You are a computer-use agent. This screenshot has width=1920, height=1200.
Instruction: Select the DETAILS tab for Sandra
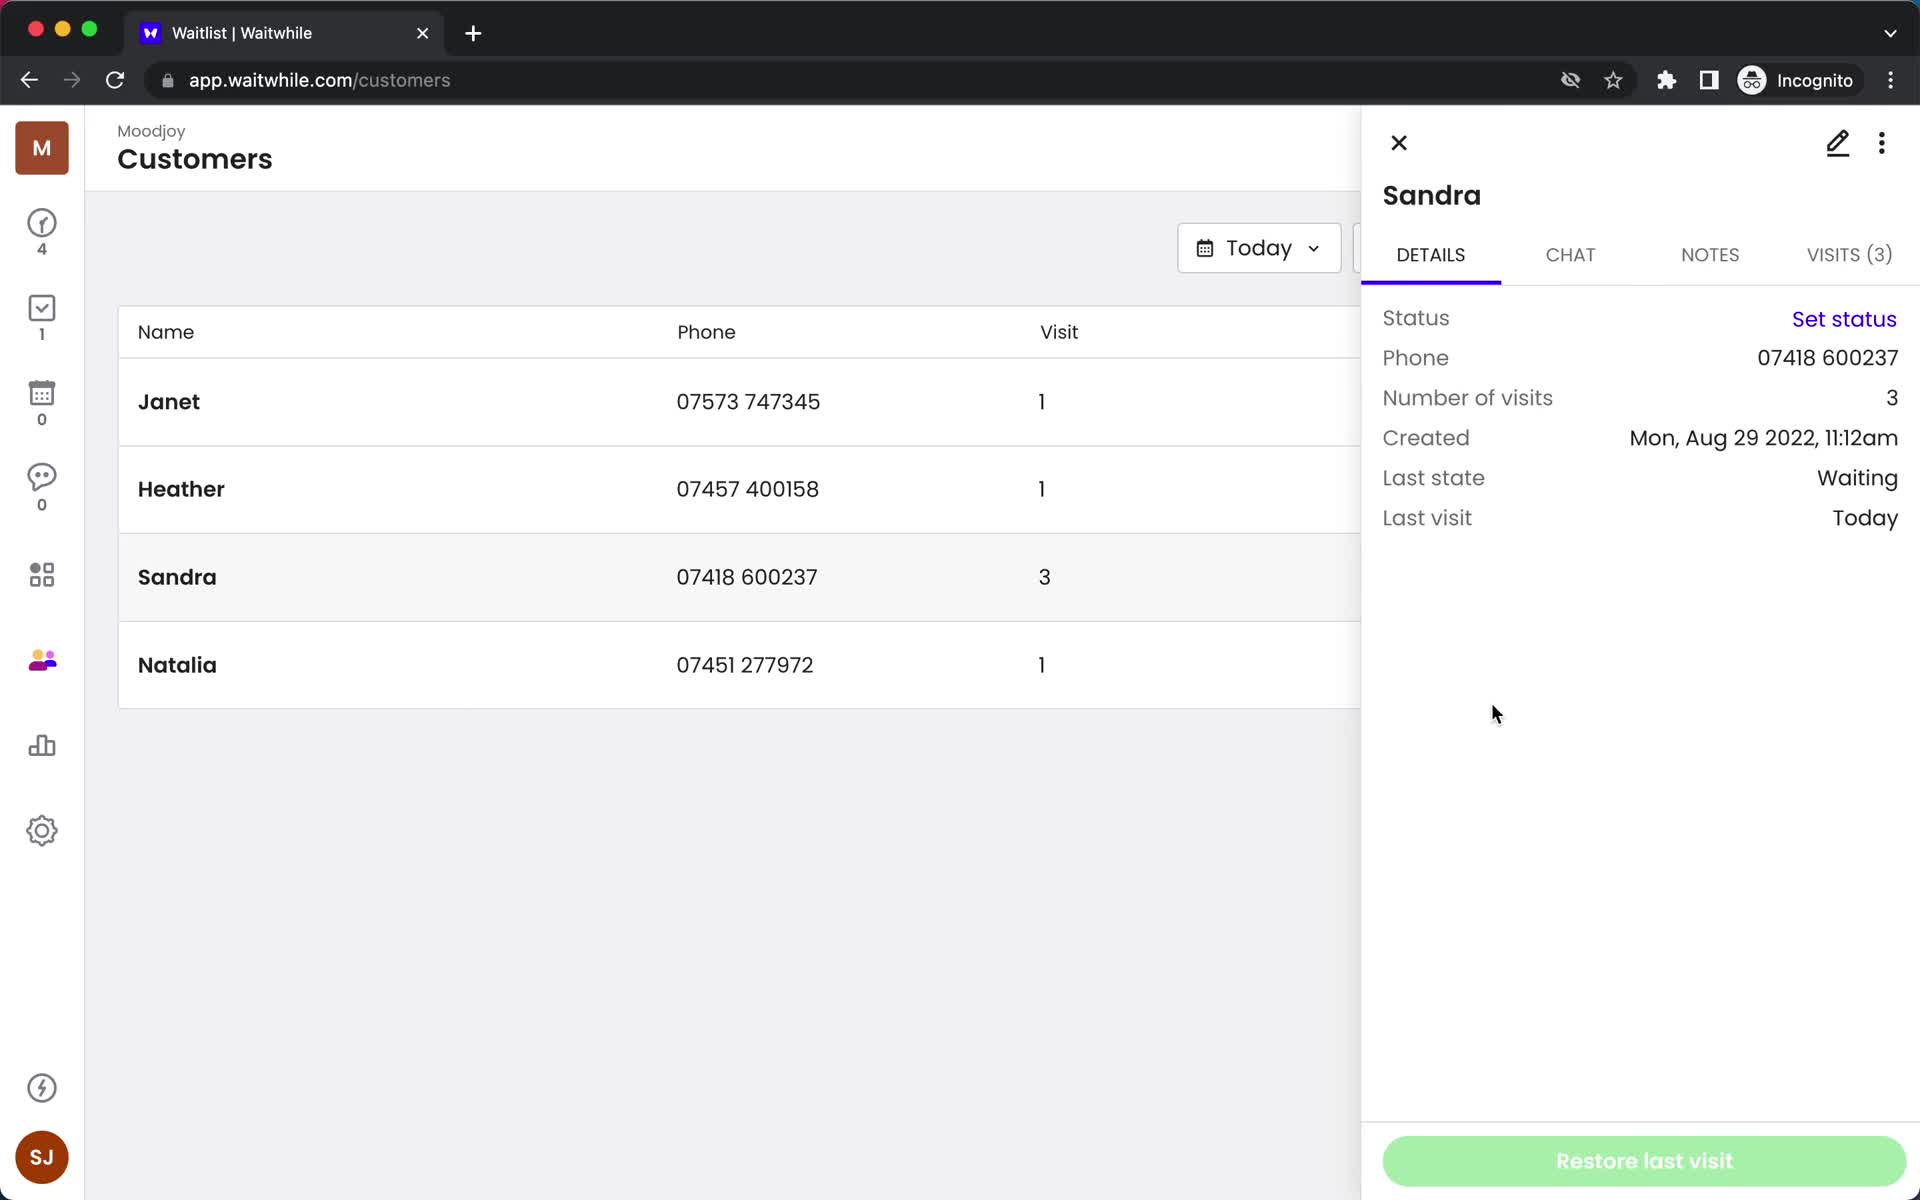(1431, 254)
